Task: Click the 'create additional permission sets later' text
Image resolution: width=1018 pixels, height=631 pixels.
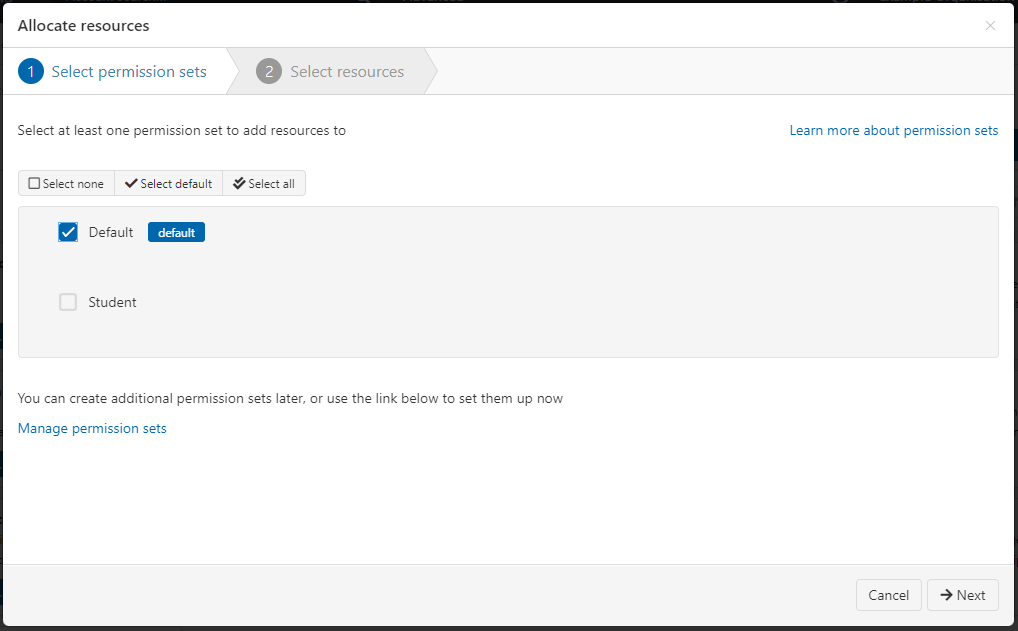Action: (x=290, y=399)
